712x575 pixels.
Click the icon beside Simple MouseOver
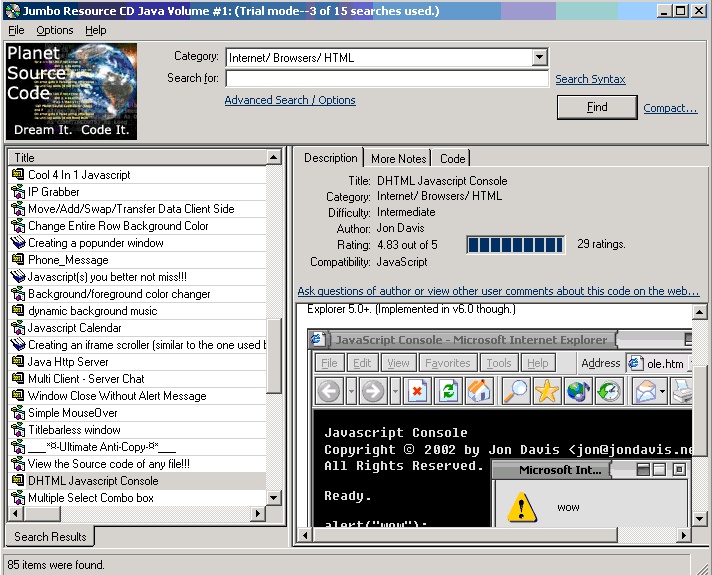coord(18,412)
